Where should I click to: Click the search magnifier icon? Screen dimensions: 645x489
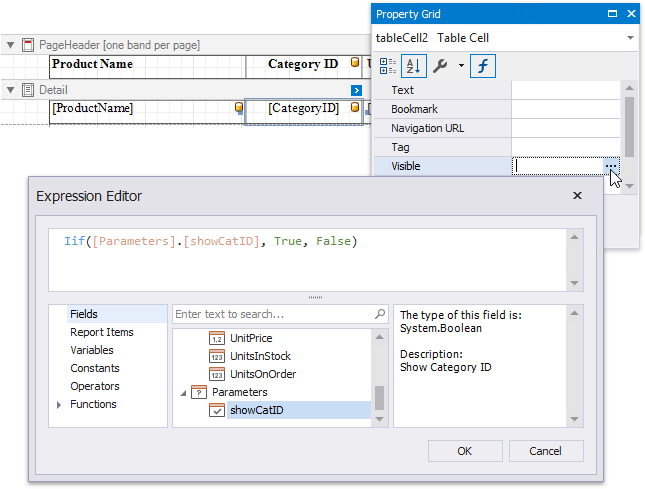pos(380,314)
